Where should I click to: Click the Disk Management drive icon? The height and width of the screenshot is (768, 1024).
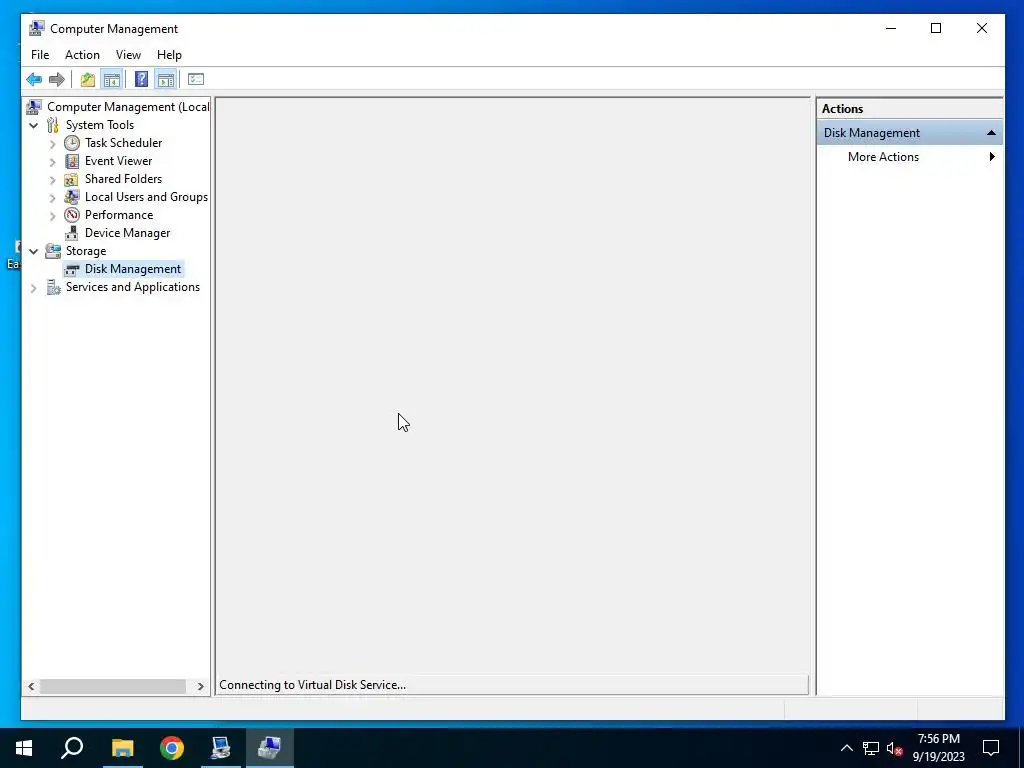[x=72, y=269]
